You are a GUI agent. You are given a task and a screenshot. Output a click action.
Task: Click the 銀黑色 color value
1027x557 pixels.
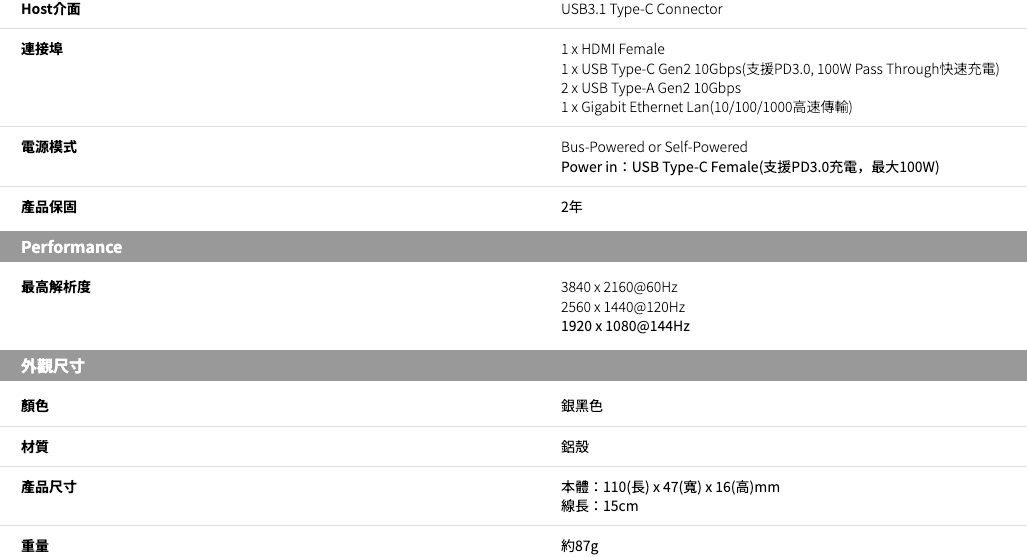pyautogui.click(x=582, y=406)
